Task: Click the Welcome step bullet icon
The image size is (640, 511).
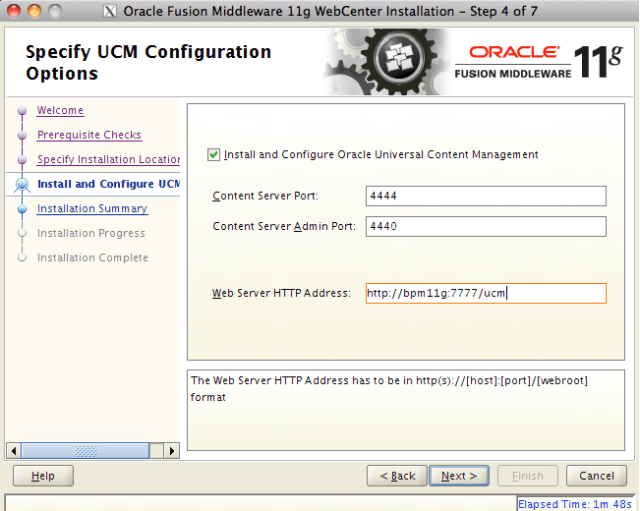Action: tap(21, 111)
